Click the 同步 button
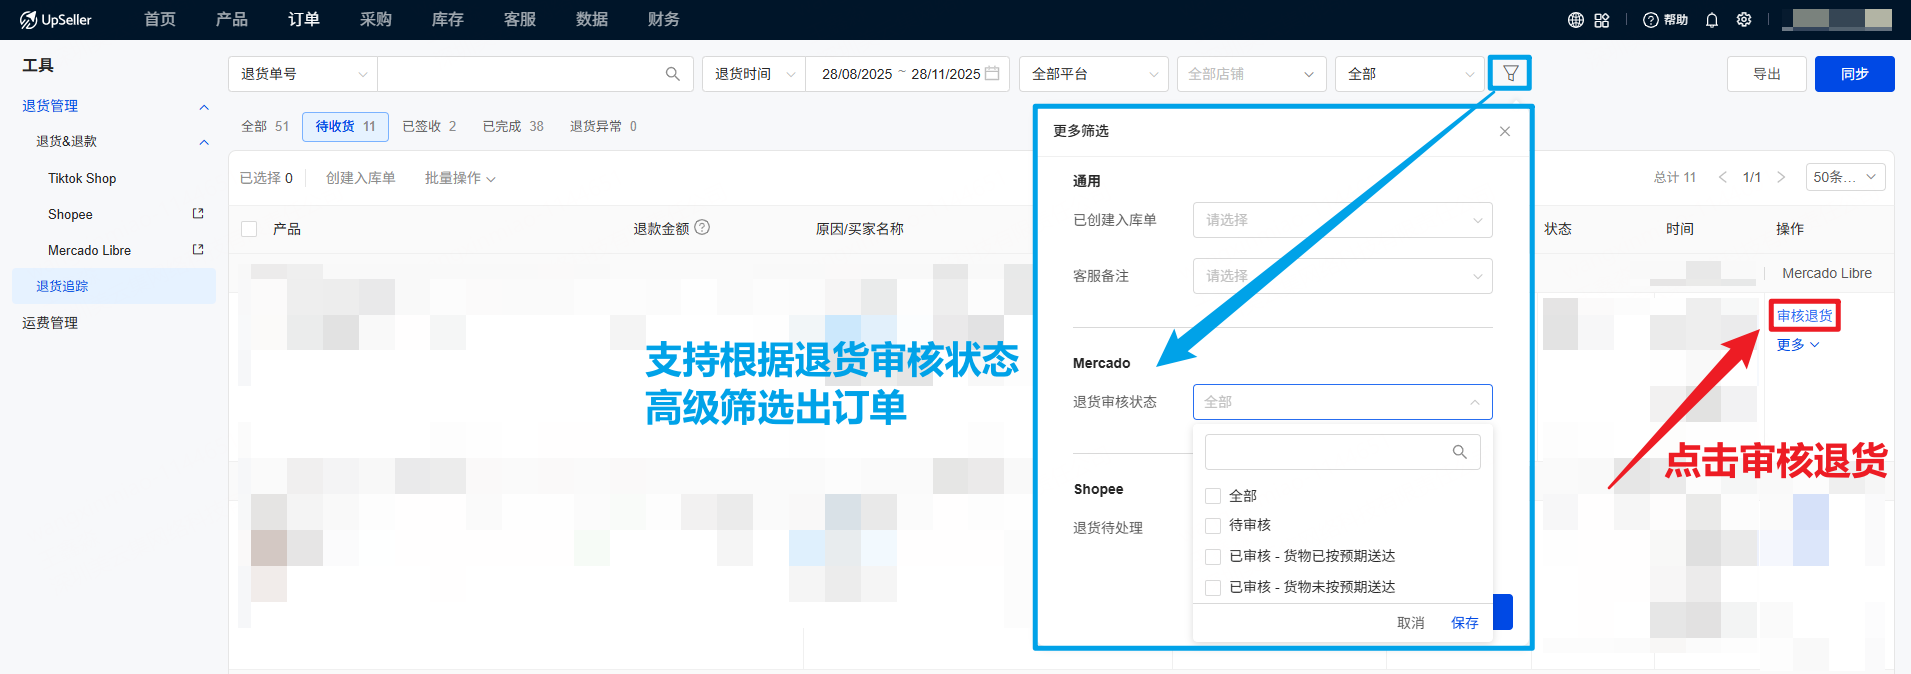1911x674 pixels. point(1854,74)
